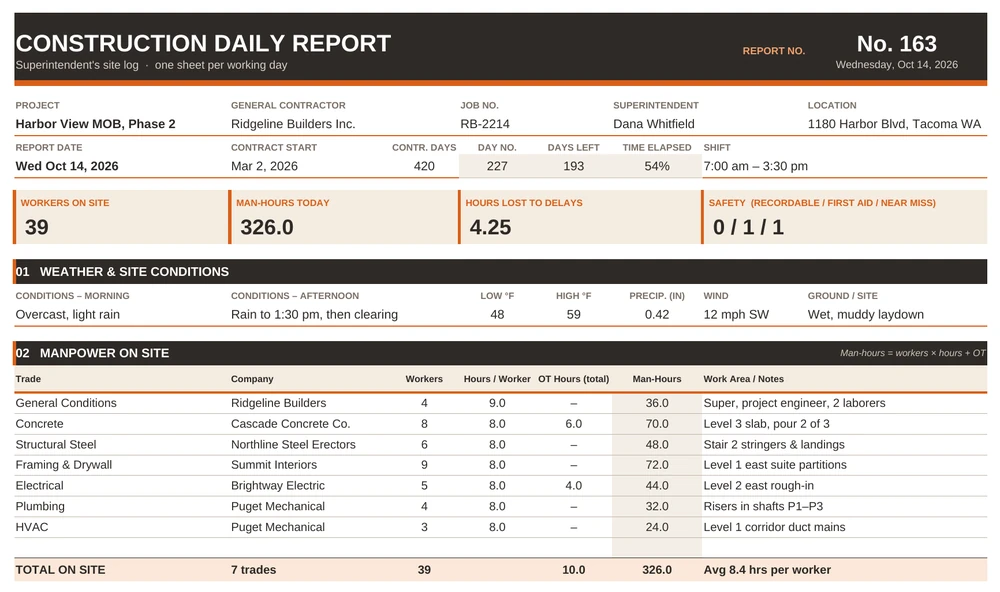This screenshot has width=1000, height=592.
Task: Select Super, project engineer, 2 laborers note
Action: 794,403
